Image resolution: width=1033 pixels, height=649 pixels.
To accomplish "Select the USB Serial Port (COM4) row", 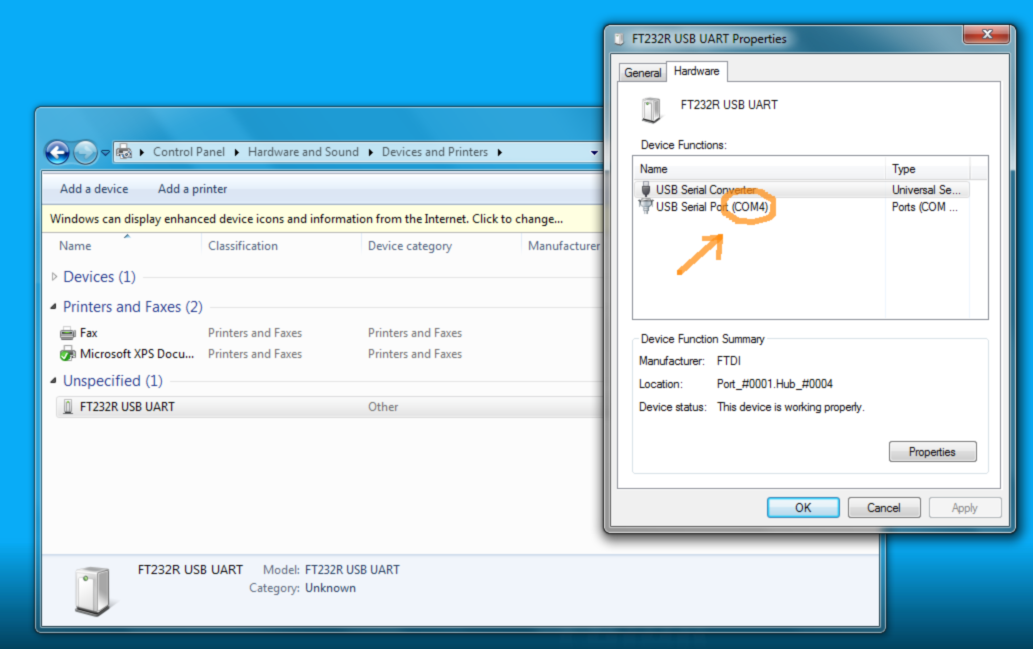I will click(801, 207).
